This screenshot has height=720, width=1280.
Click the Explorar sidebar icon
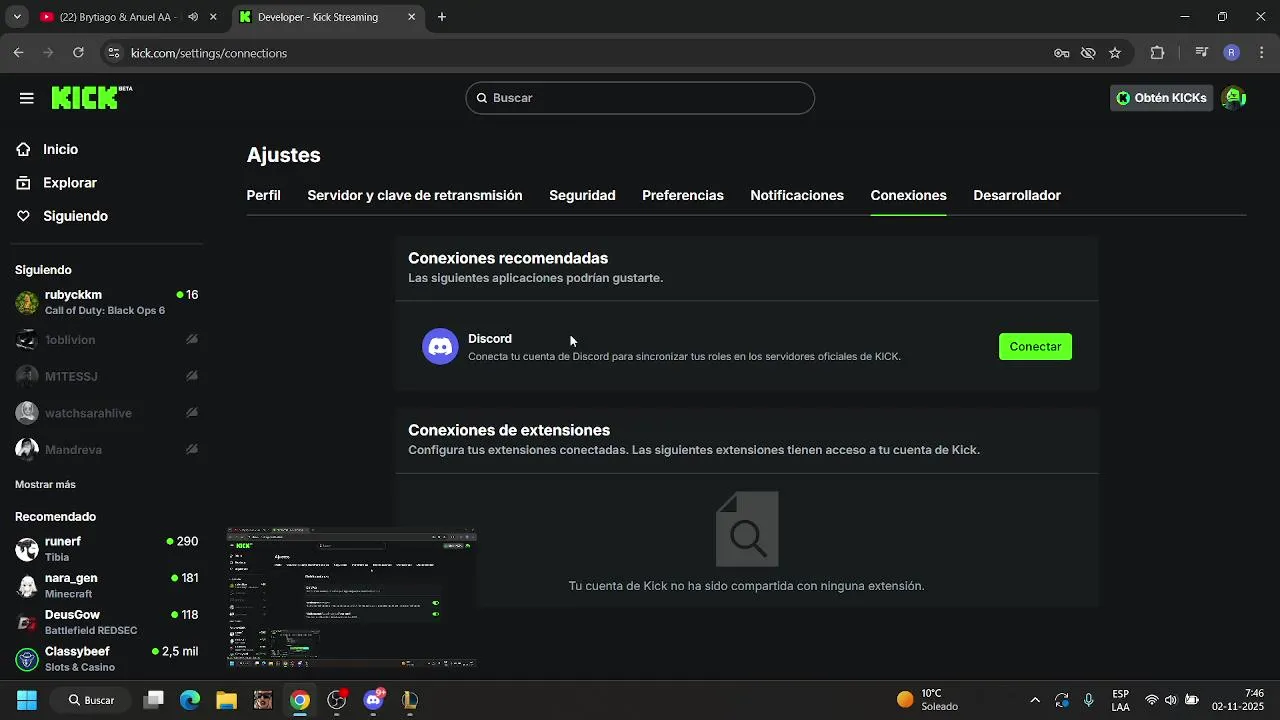[24, 183]
